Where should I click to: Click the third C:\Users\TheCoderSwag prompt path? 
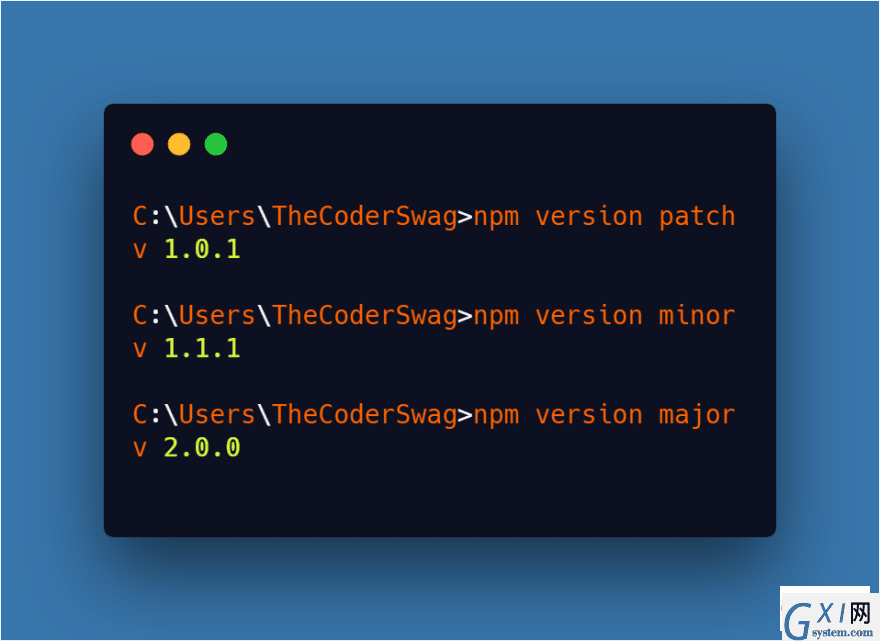coord(295,415)
